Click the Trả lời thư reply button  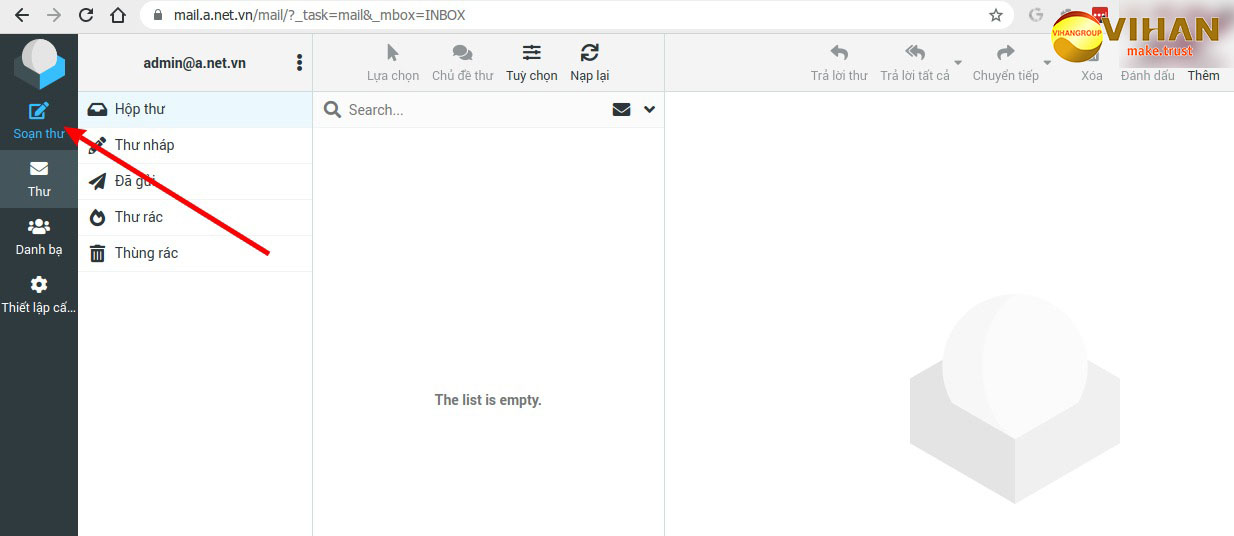point(838,61)
